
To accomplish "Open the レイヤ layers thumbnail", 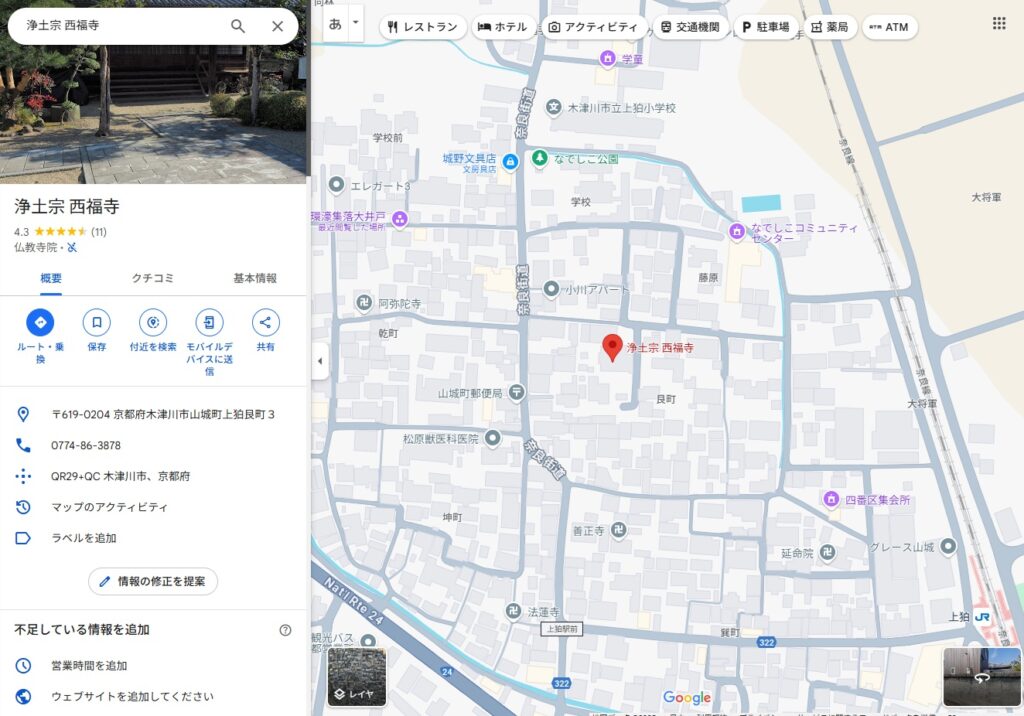I will click(x=357, y=677).
